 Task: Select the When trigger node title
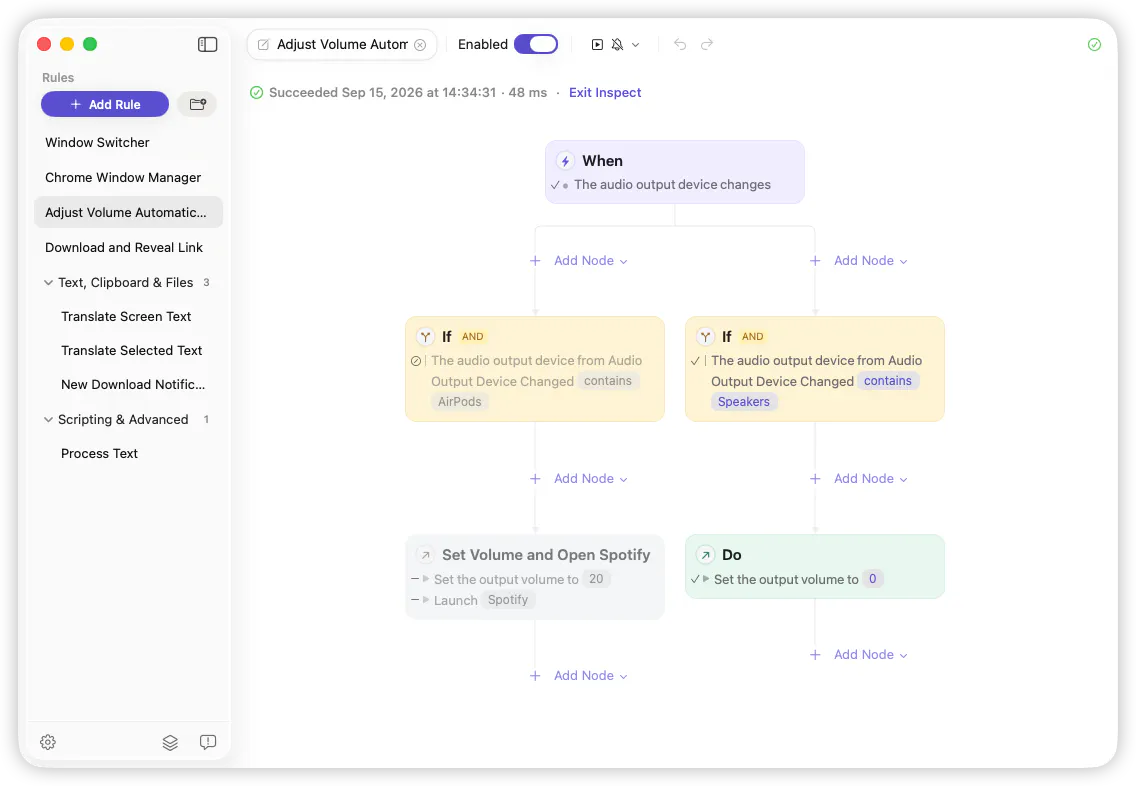[603, 161]
